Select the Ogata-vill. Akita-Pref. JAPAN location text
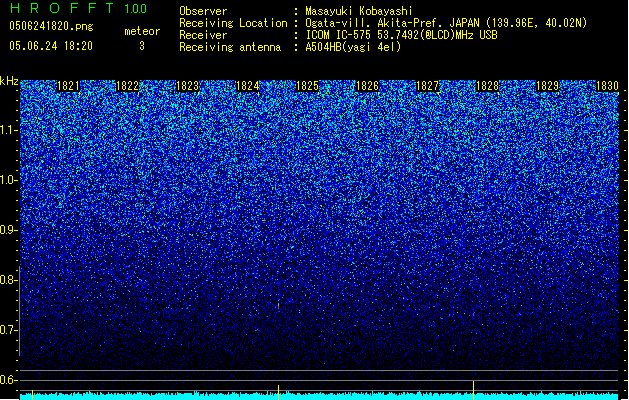Viewport: 629px width, 400px height. [x=446, y=23]
